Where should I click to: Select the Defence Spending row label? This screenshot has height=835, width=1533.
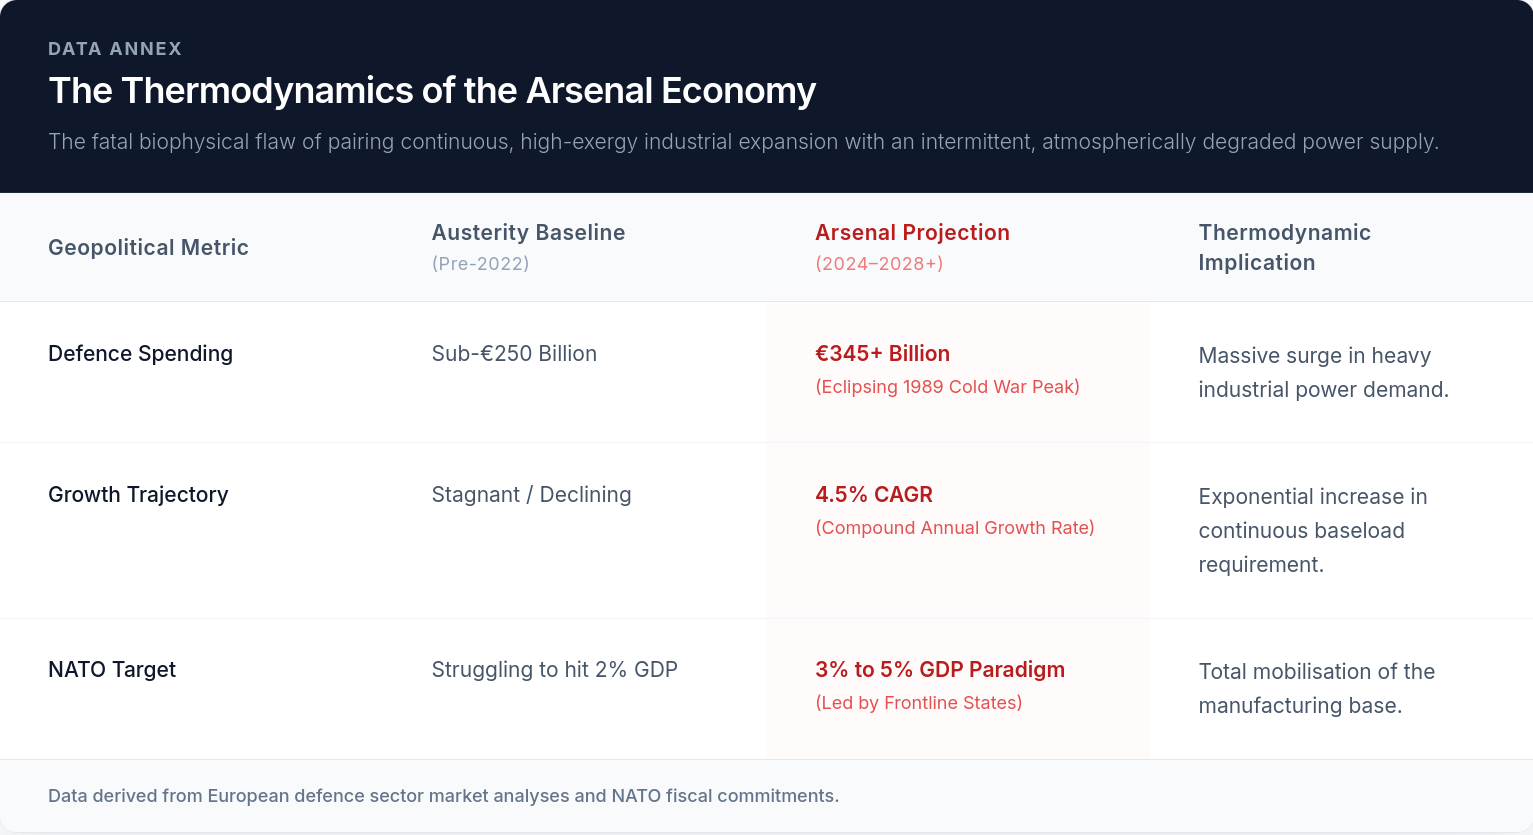pyautogui.click(x=140, y=354)
